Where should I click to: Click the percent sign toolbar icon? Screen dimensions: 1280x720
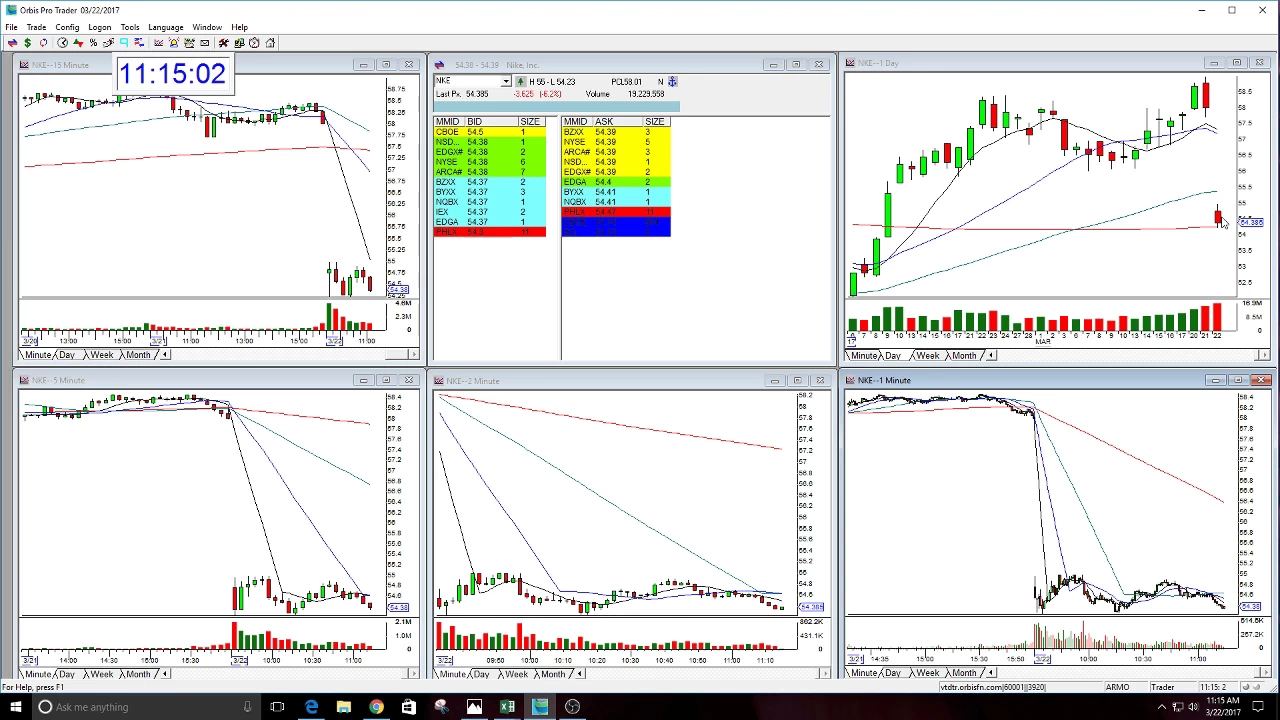[93, 42]
